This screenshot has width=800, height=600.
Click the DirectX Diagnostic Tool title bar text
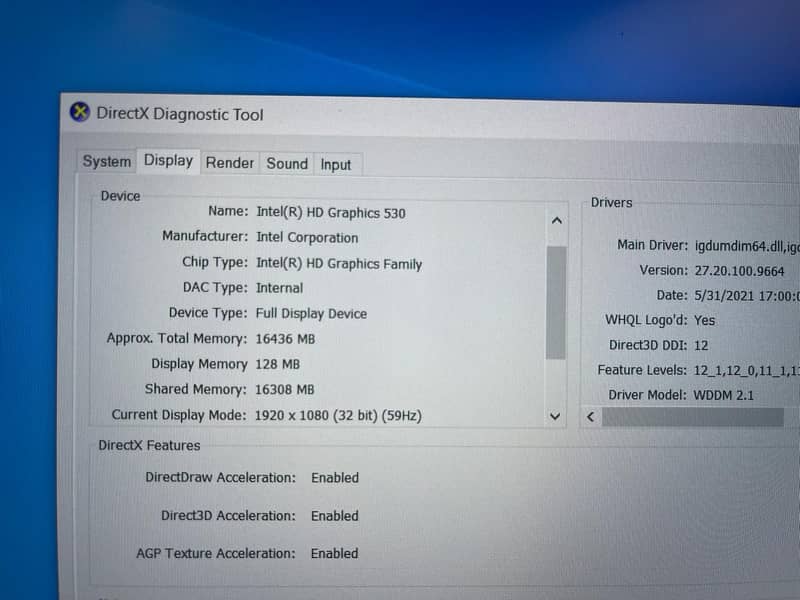click(180, 114)
